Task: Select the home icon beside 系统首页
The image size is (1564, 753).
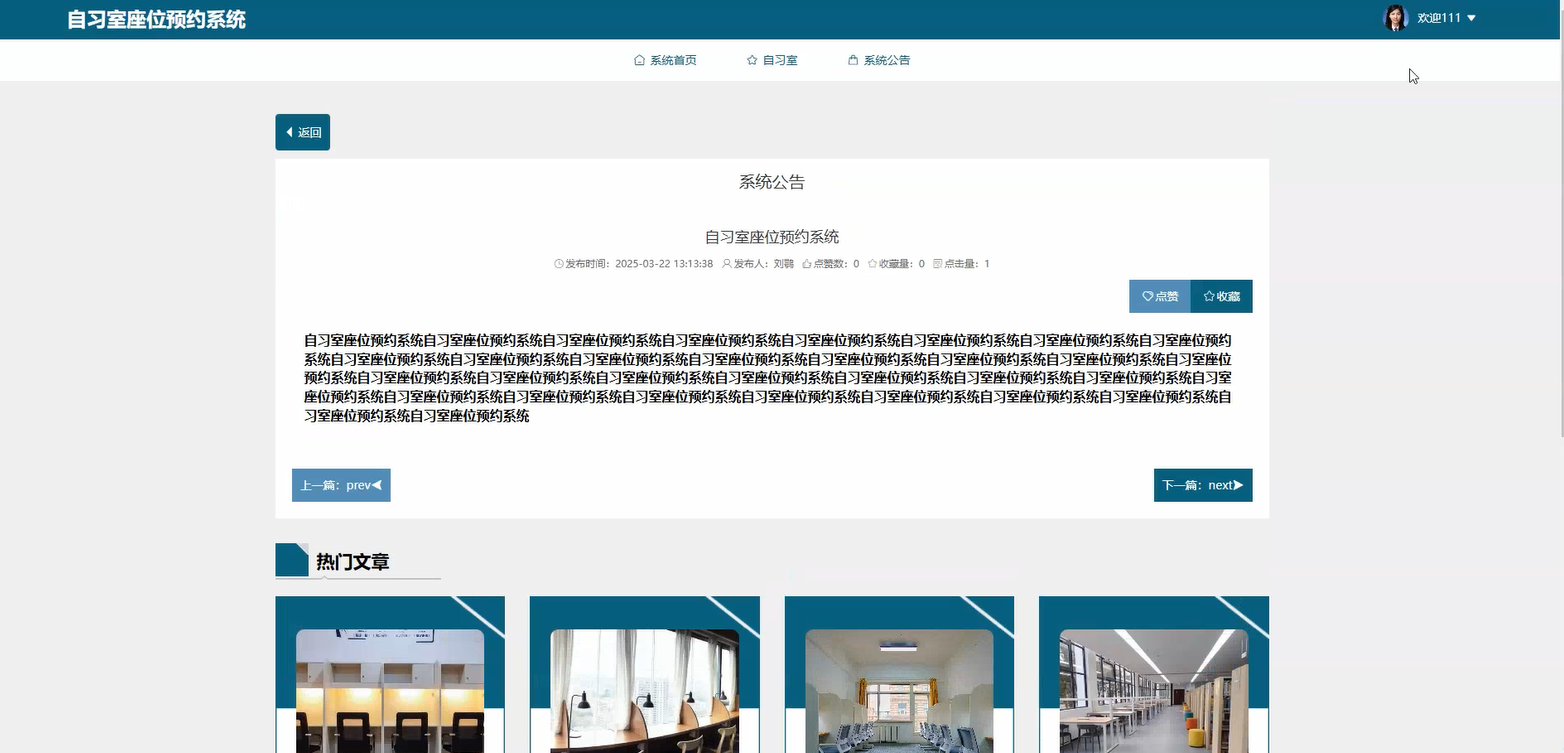Action: click(637, 60)
